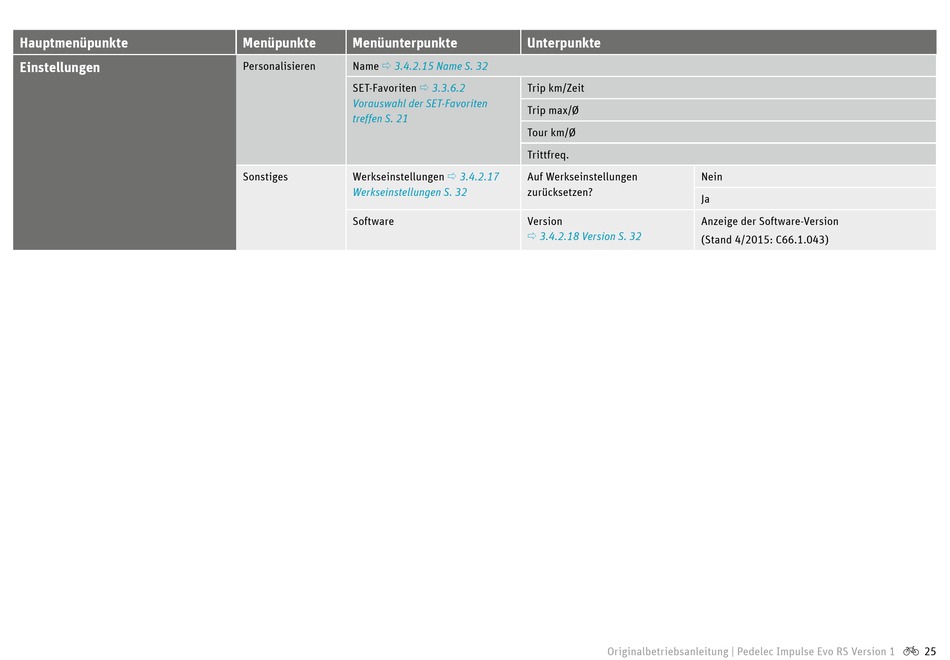Click the Personalisieren menu cell
This screenshot has width=950, height=660.
tap(279, 66)
